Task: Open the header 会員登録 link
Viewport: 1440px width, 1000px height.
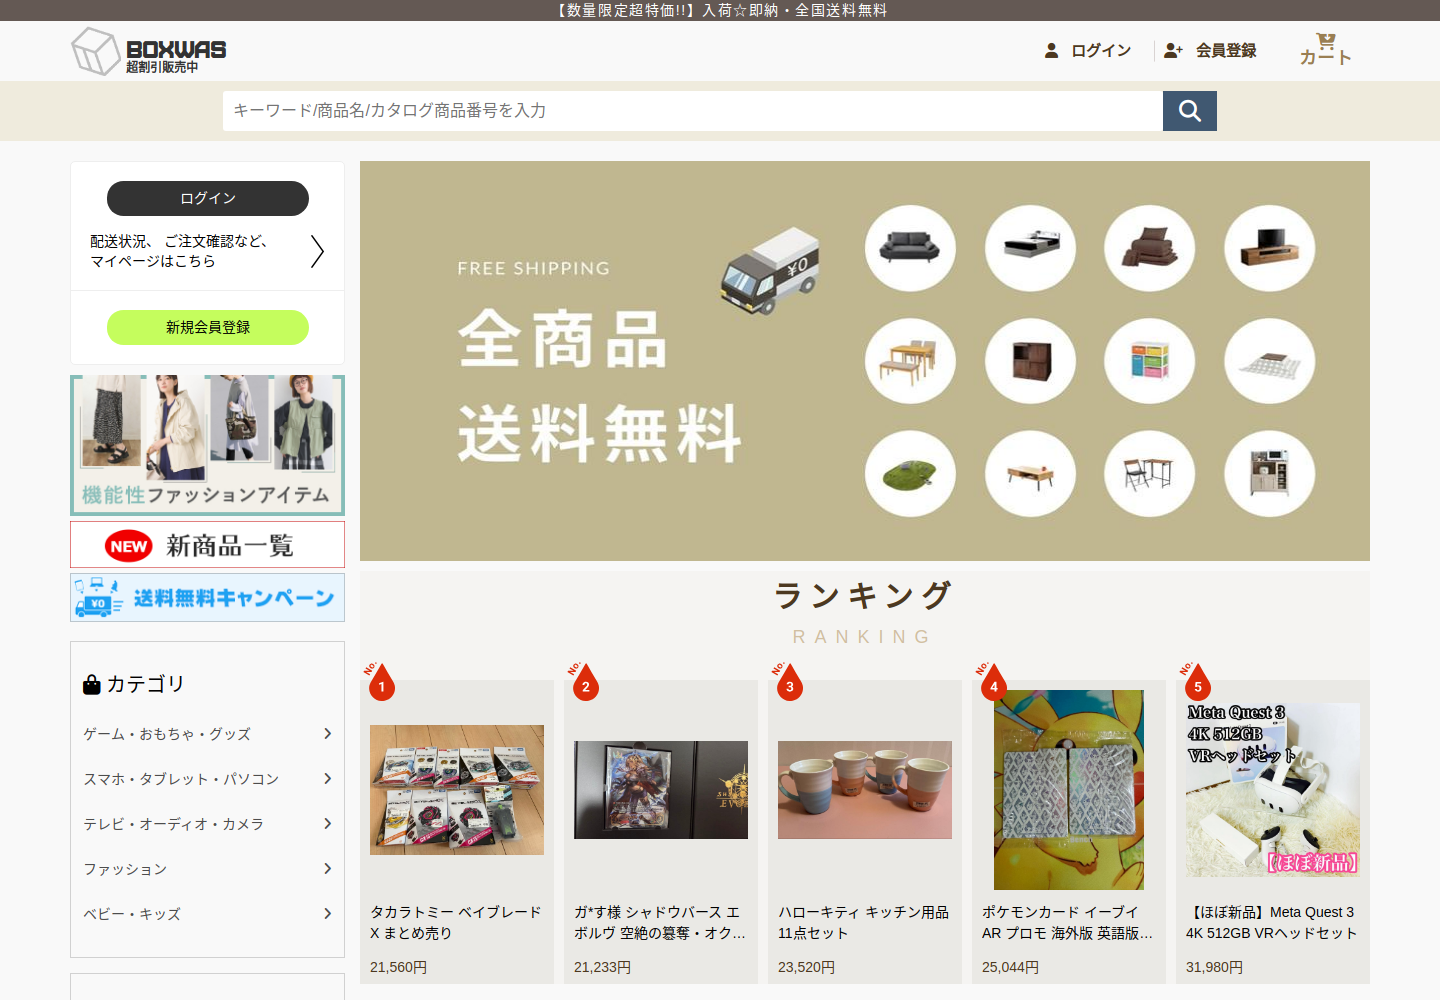Action: pos(1226,50)
